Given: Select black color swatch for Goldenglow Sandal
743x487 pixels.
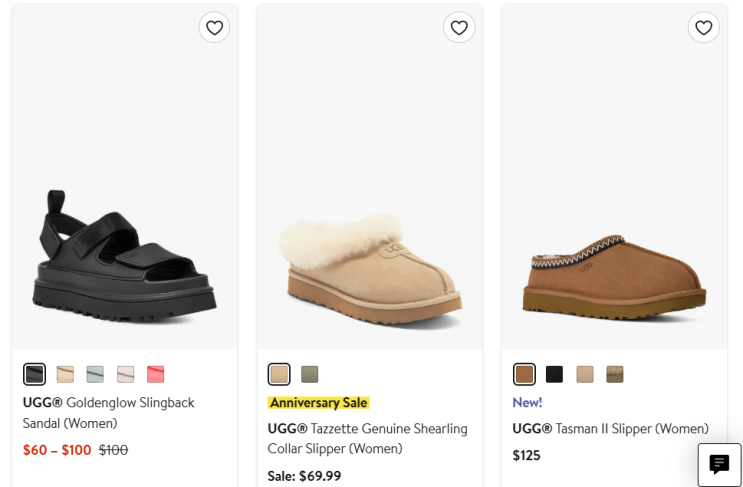Looking at the screenshot, I should pyautogui.click(x=35, y=374).
